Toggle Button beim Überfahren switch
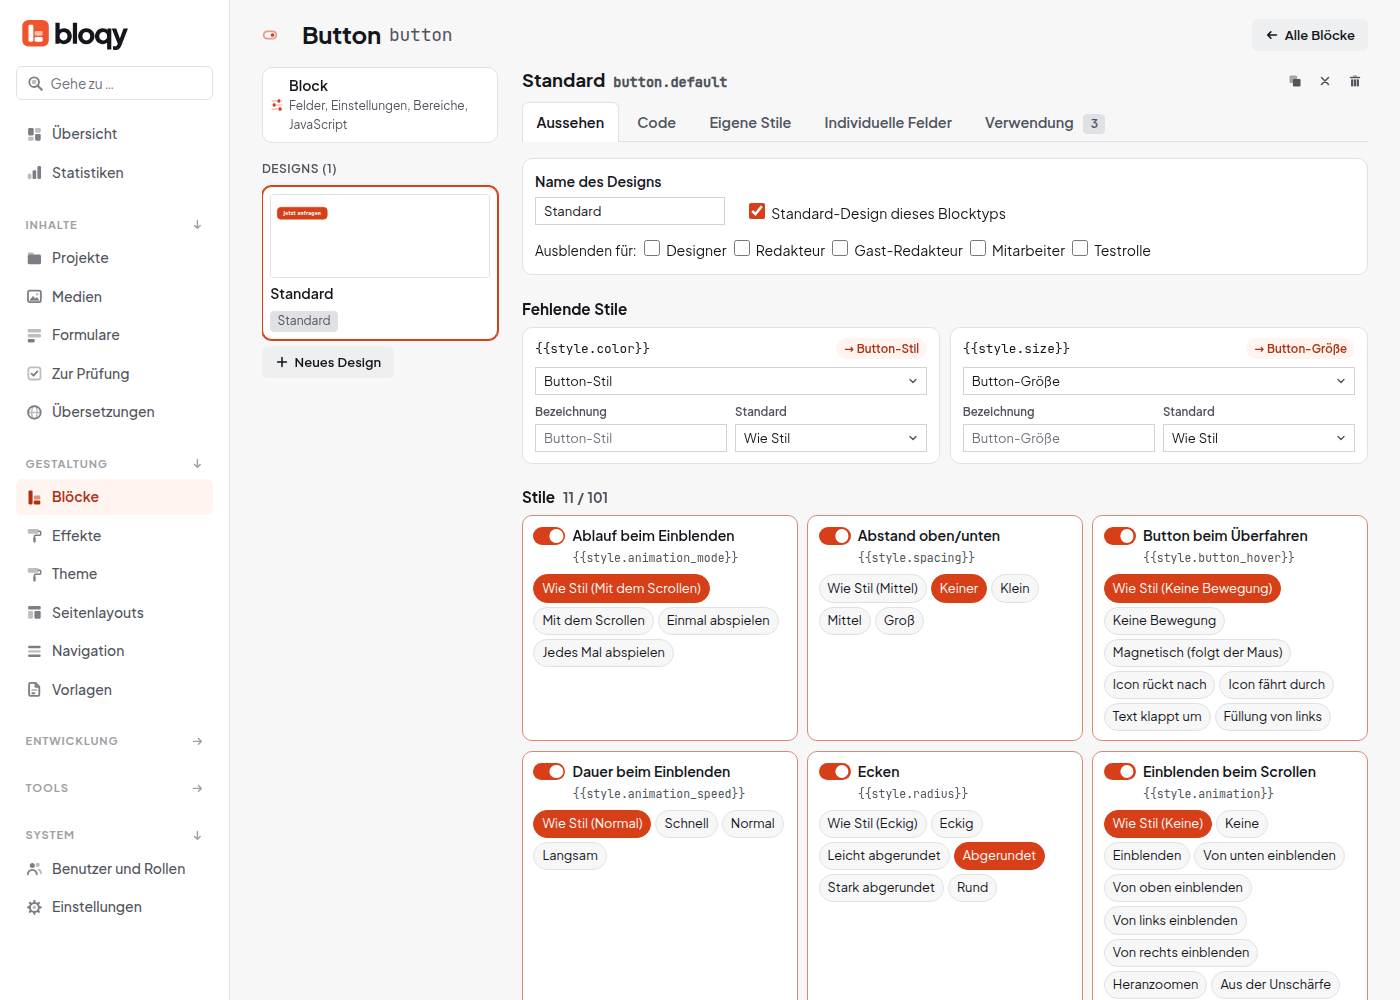 [1120, 536]
